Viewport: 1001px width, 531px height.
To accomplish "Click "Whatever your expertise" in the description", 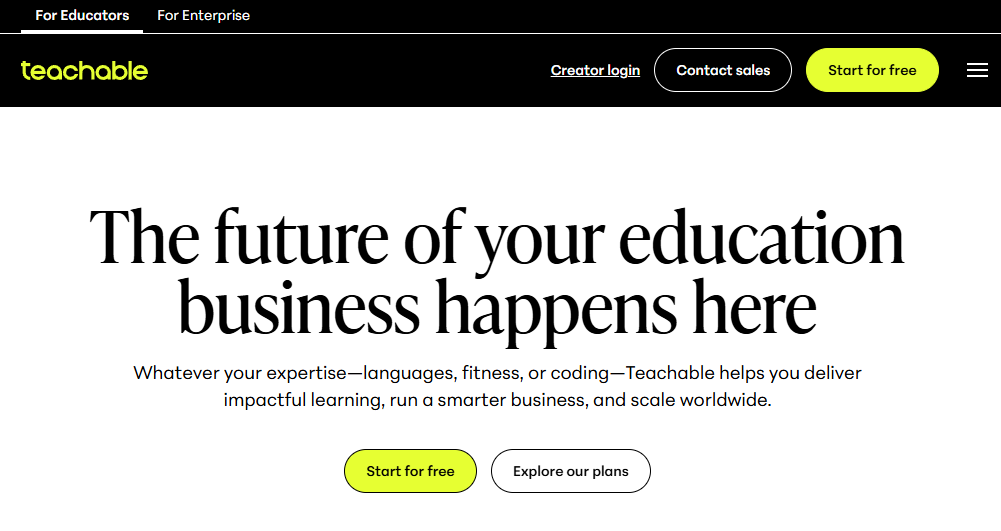I will (x=239, y=373).
